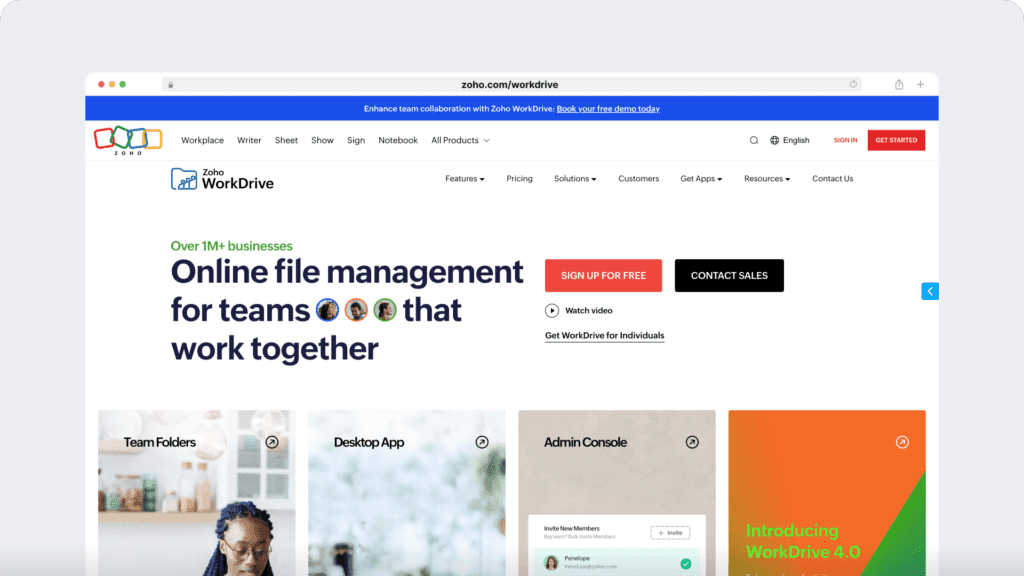Click the SIGN UP FOR FREE button

pos(603,275)
